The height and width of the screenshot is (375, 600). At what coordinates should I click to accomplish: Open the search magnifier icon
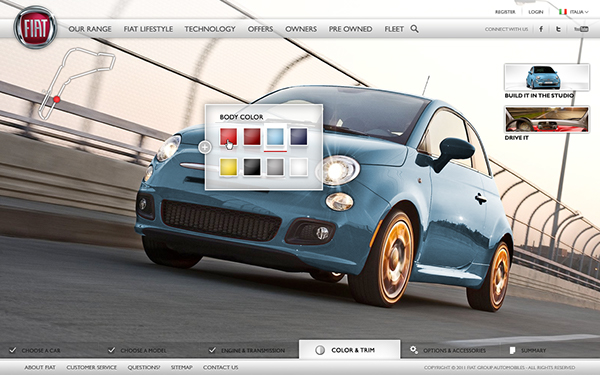pyautogui.click(x=414, y=29)
